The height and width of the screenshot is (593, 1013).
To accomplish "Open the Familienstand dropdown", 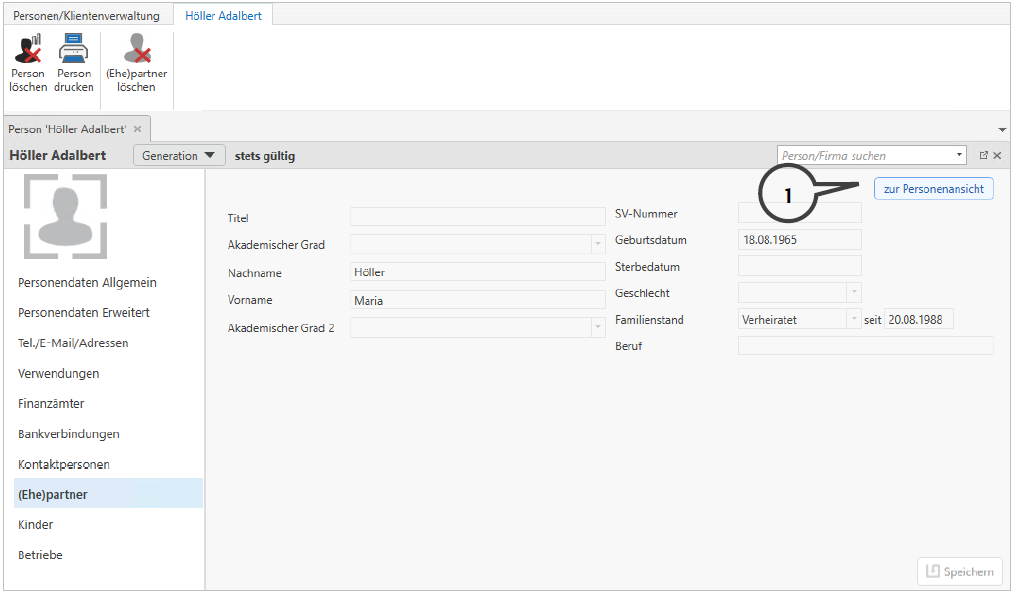I will [x=853, y=319].
